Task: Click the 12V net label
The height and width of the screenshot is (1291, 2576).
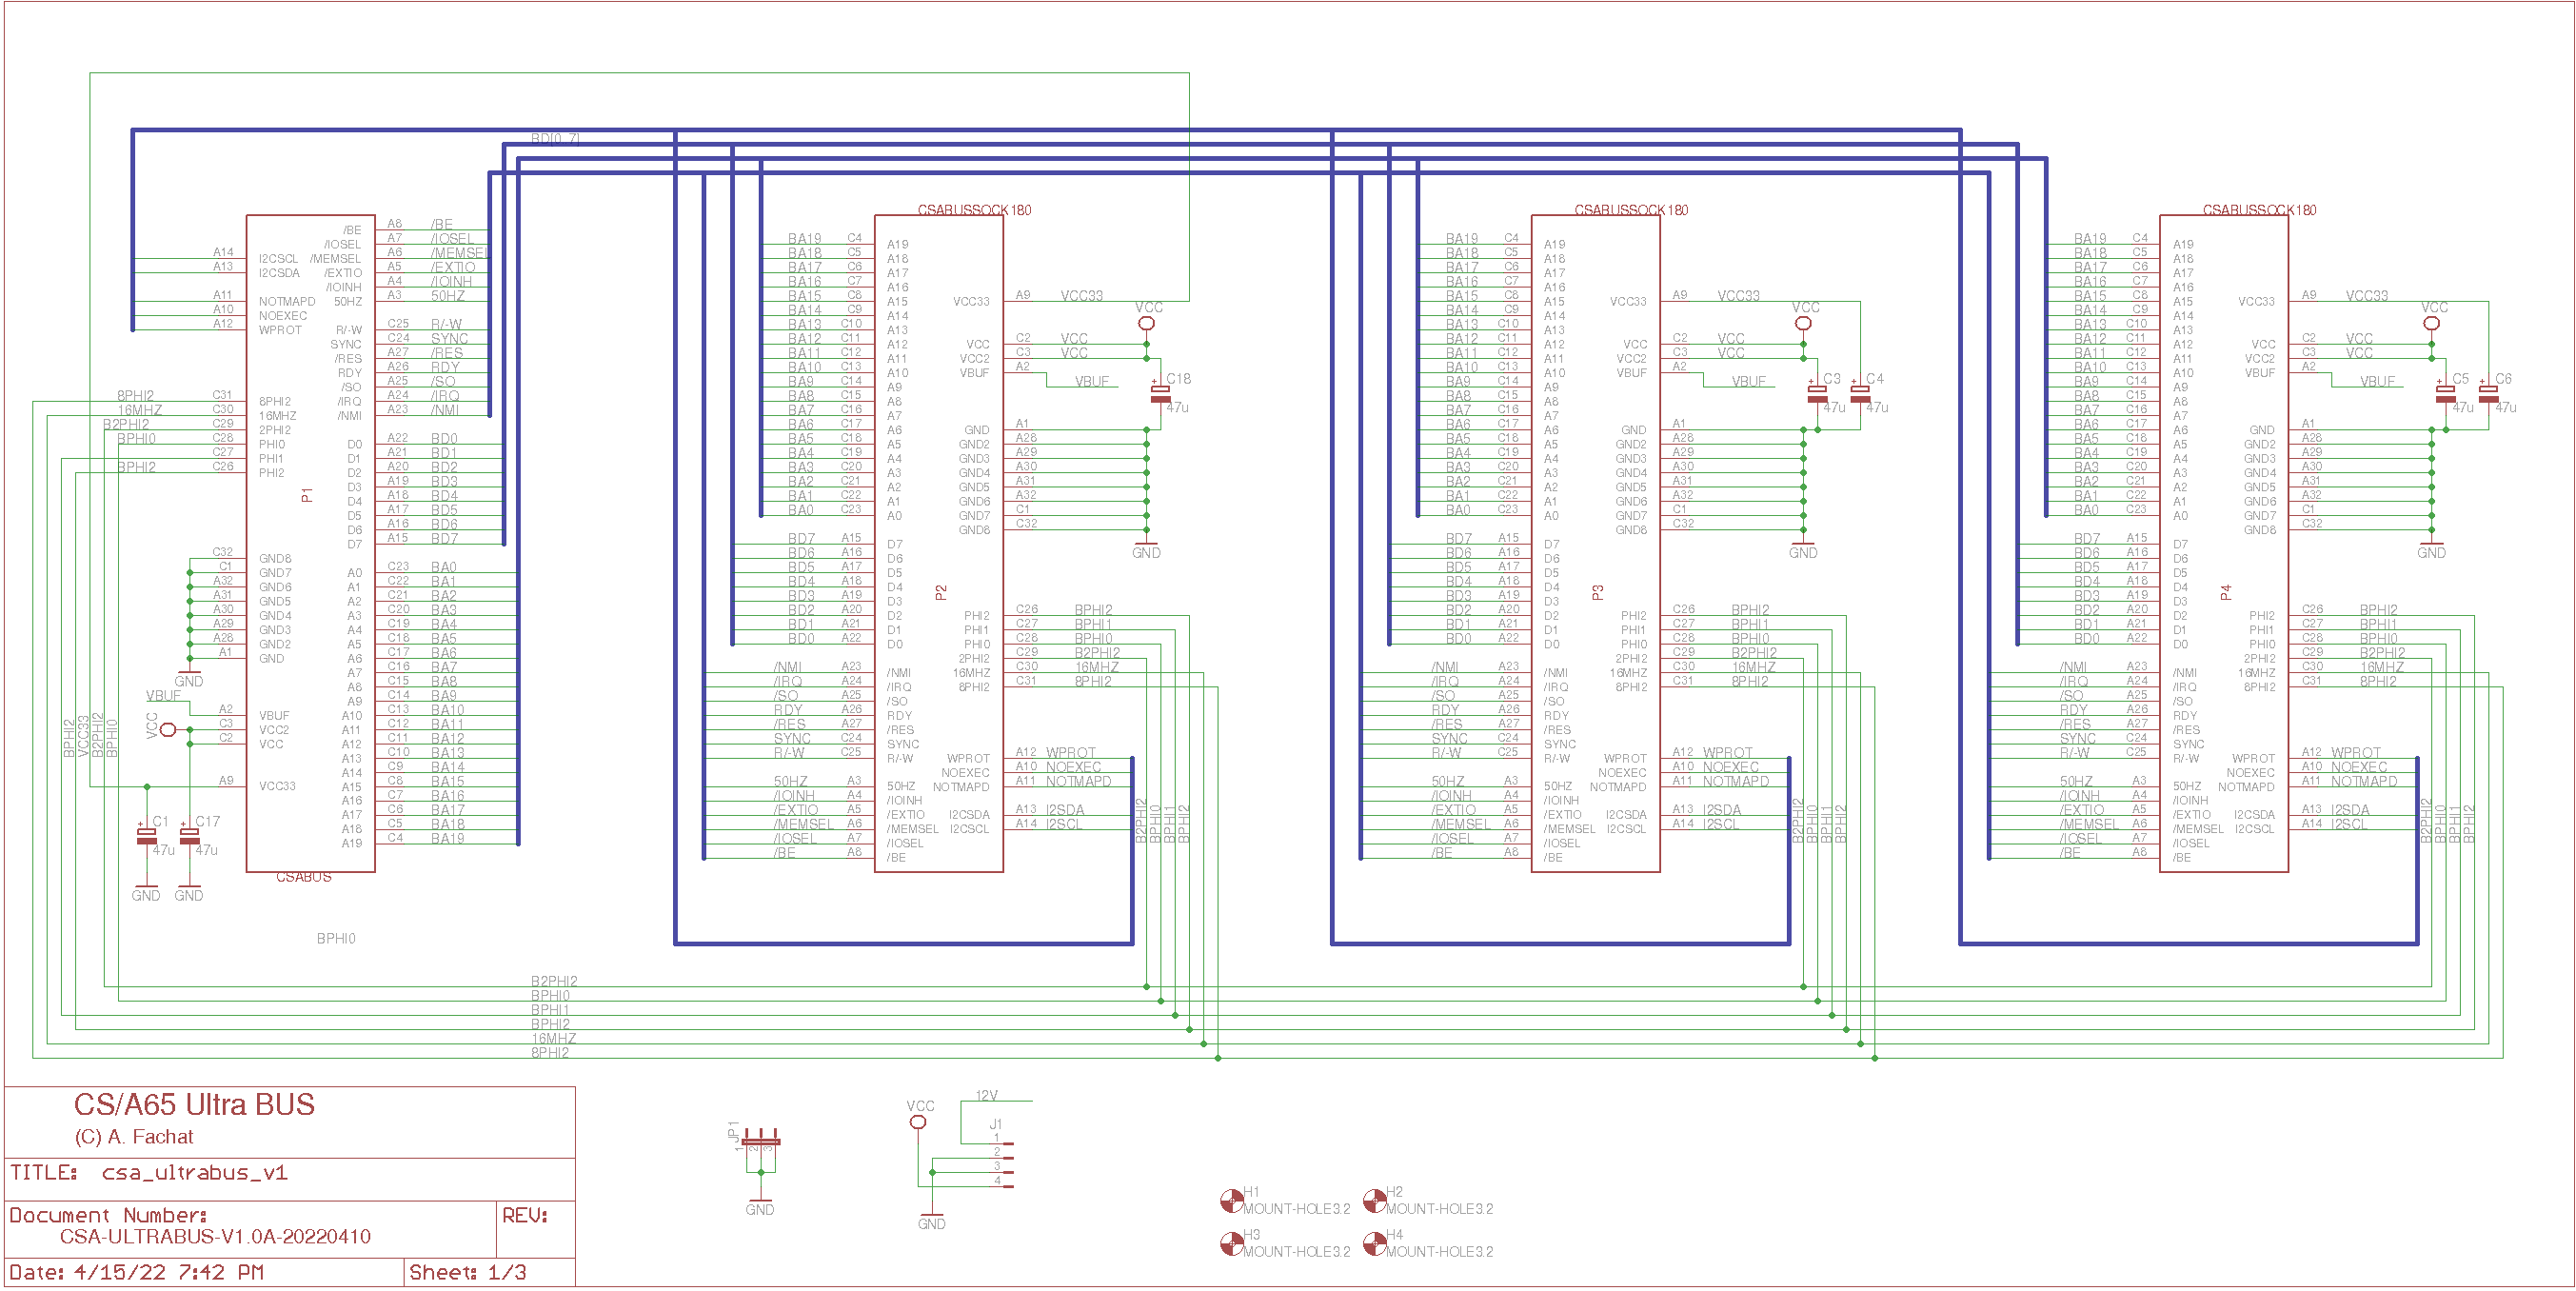Action: tap(986, 1095)
